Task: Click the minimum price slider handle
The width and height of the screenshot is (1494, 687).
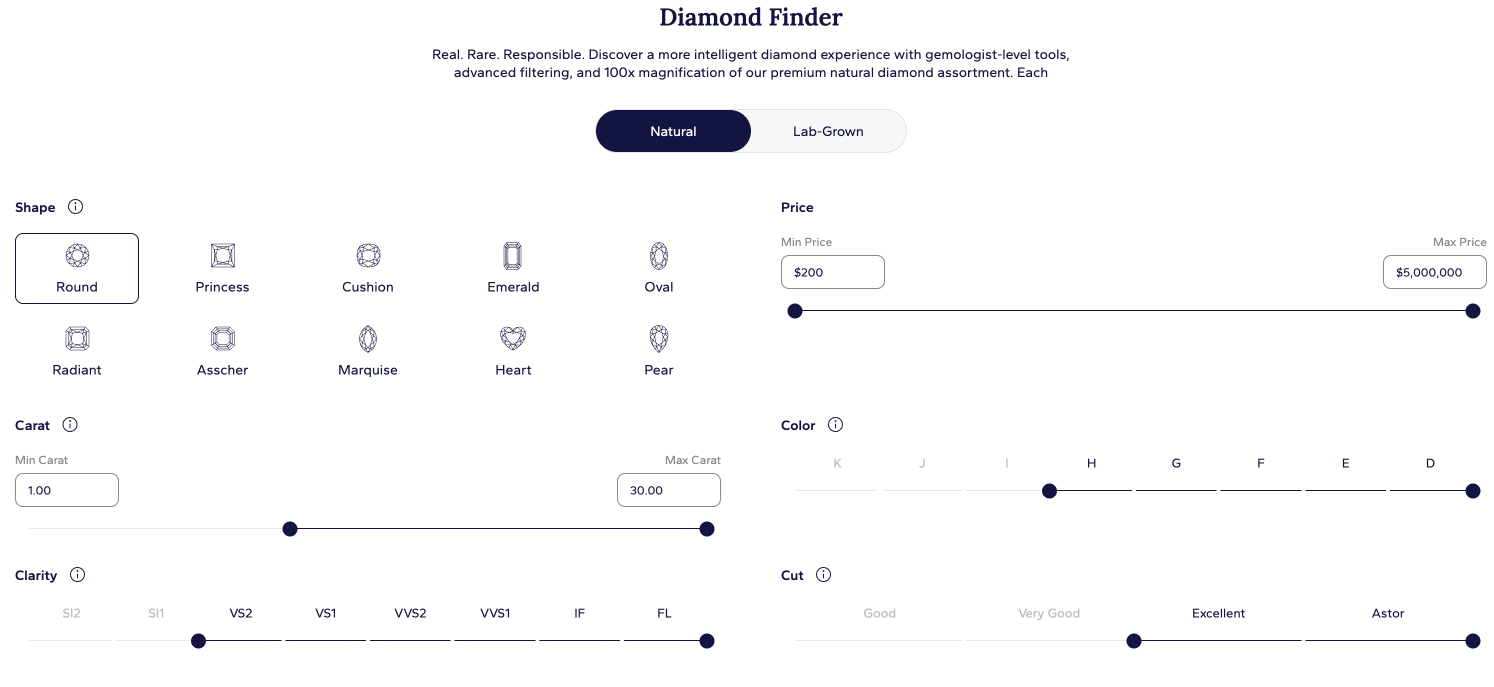Action: [x=795, y=311]
